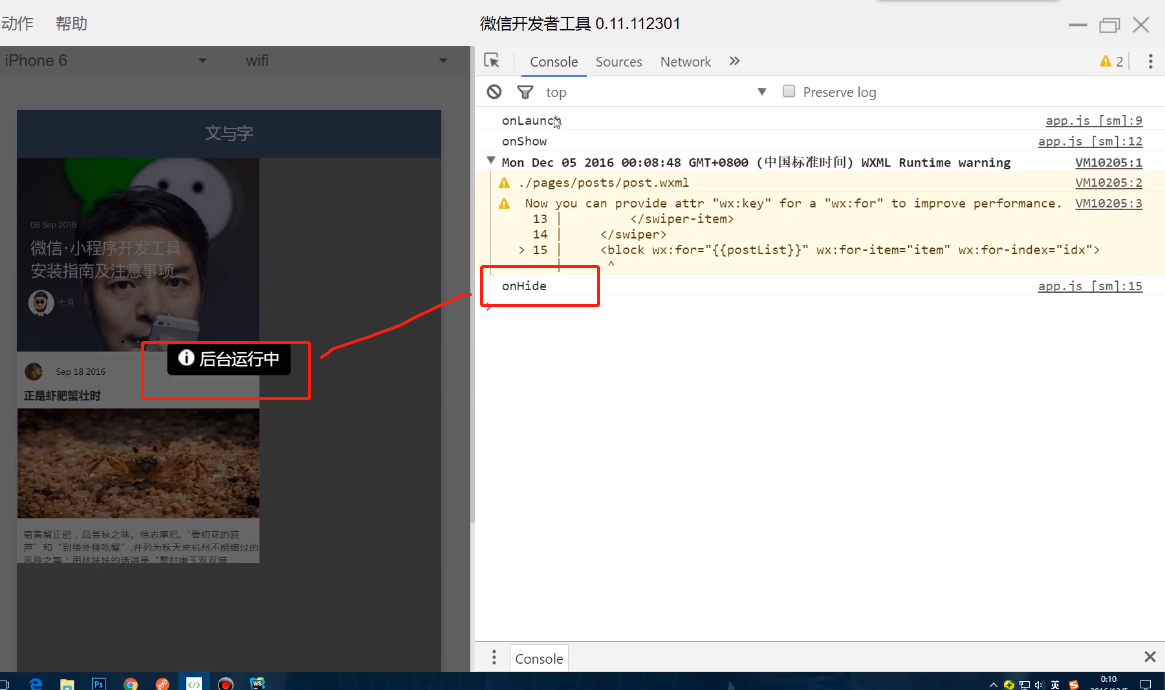1165x690 pixels.
Task: Open the app.js [sm]:12 source link
Action: 1090,141
